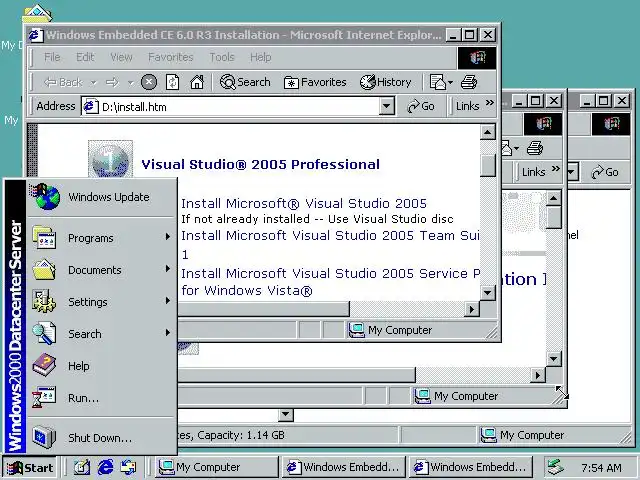Screen dimensions: 640x480
Task: Click the Run icon in Start menu
Action: coord(44,397)
